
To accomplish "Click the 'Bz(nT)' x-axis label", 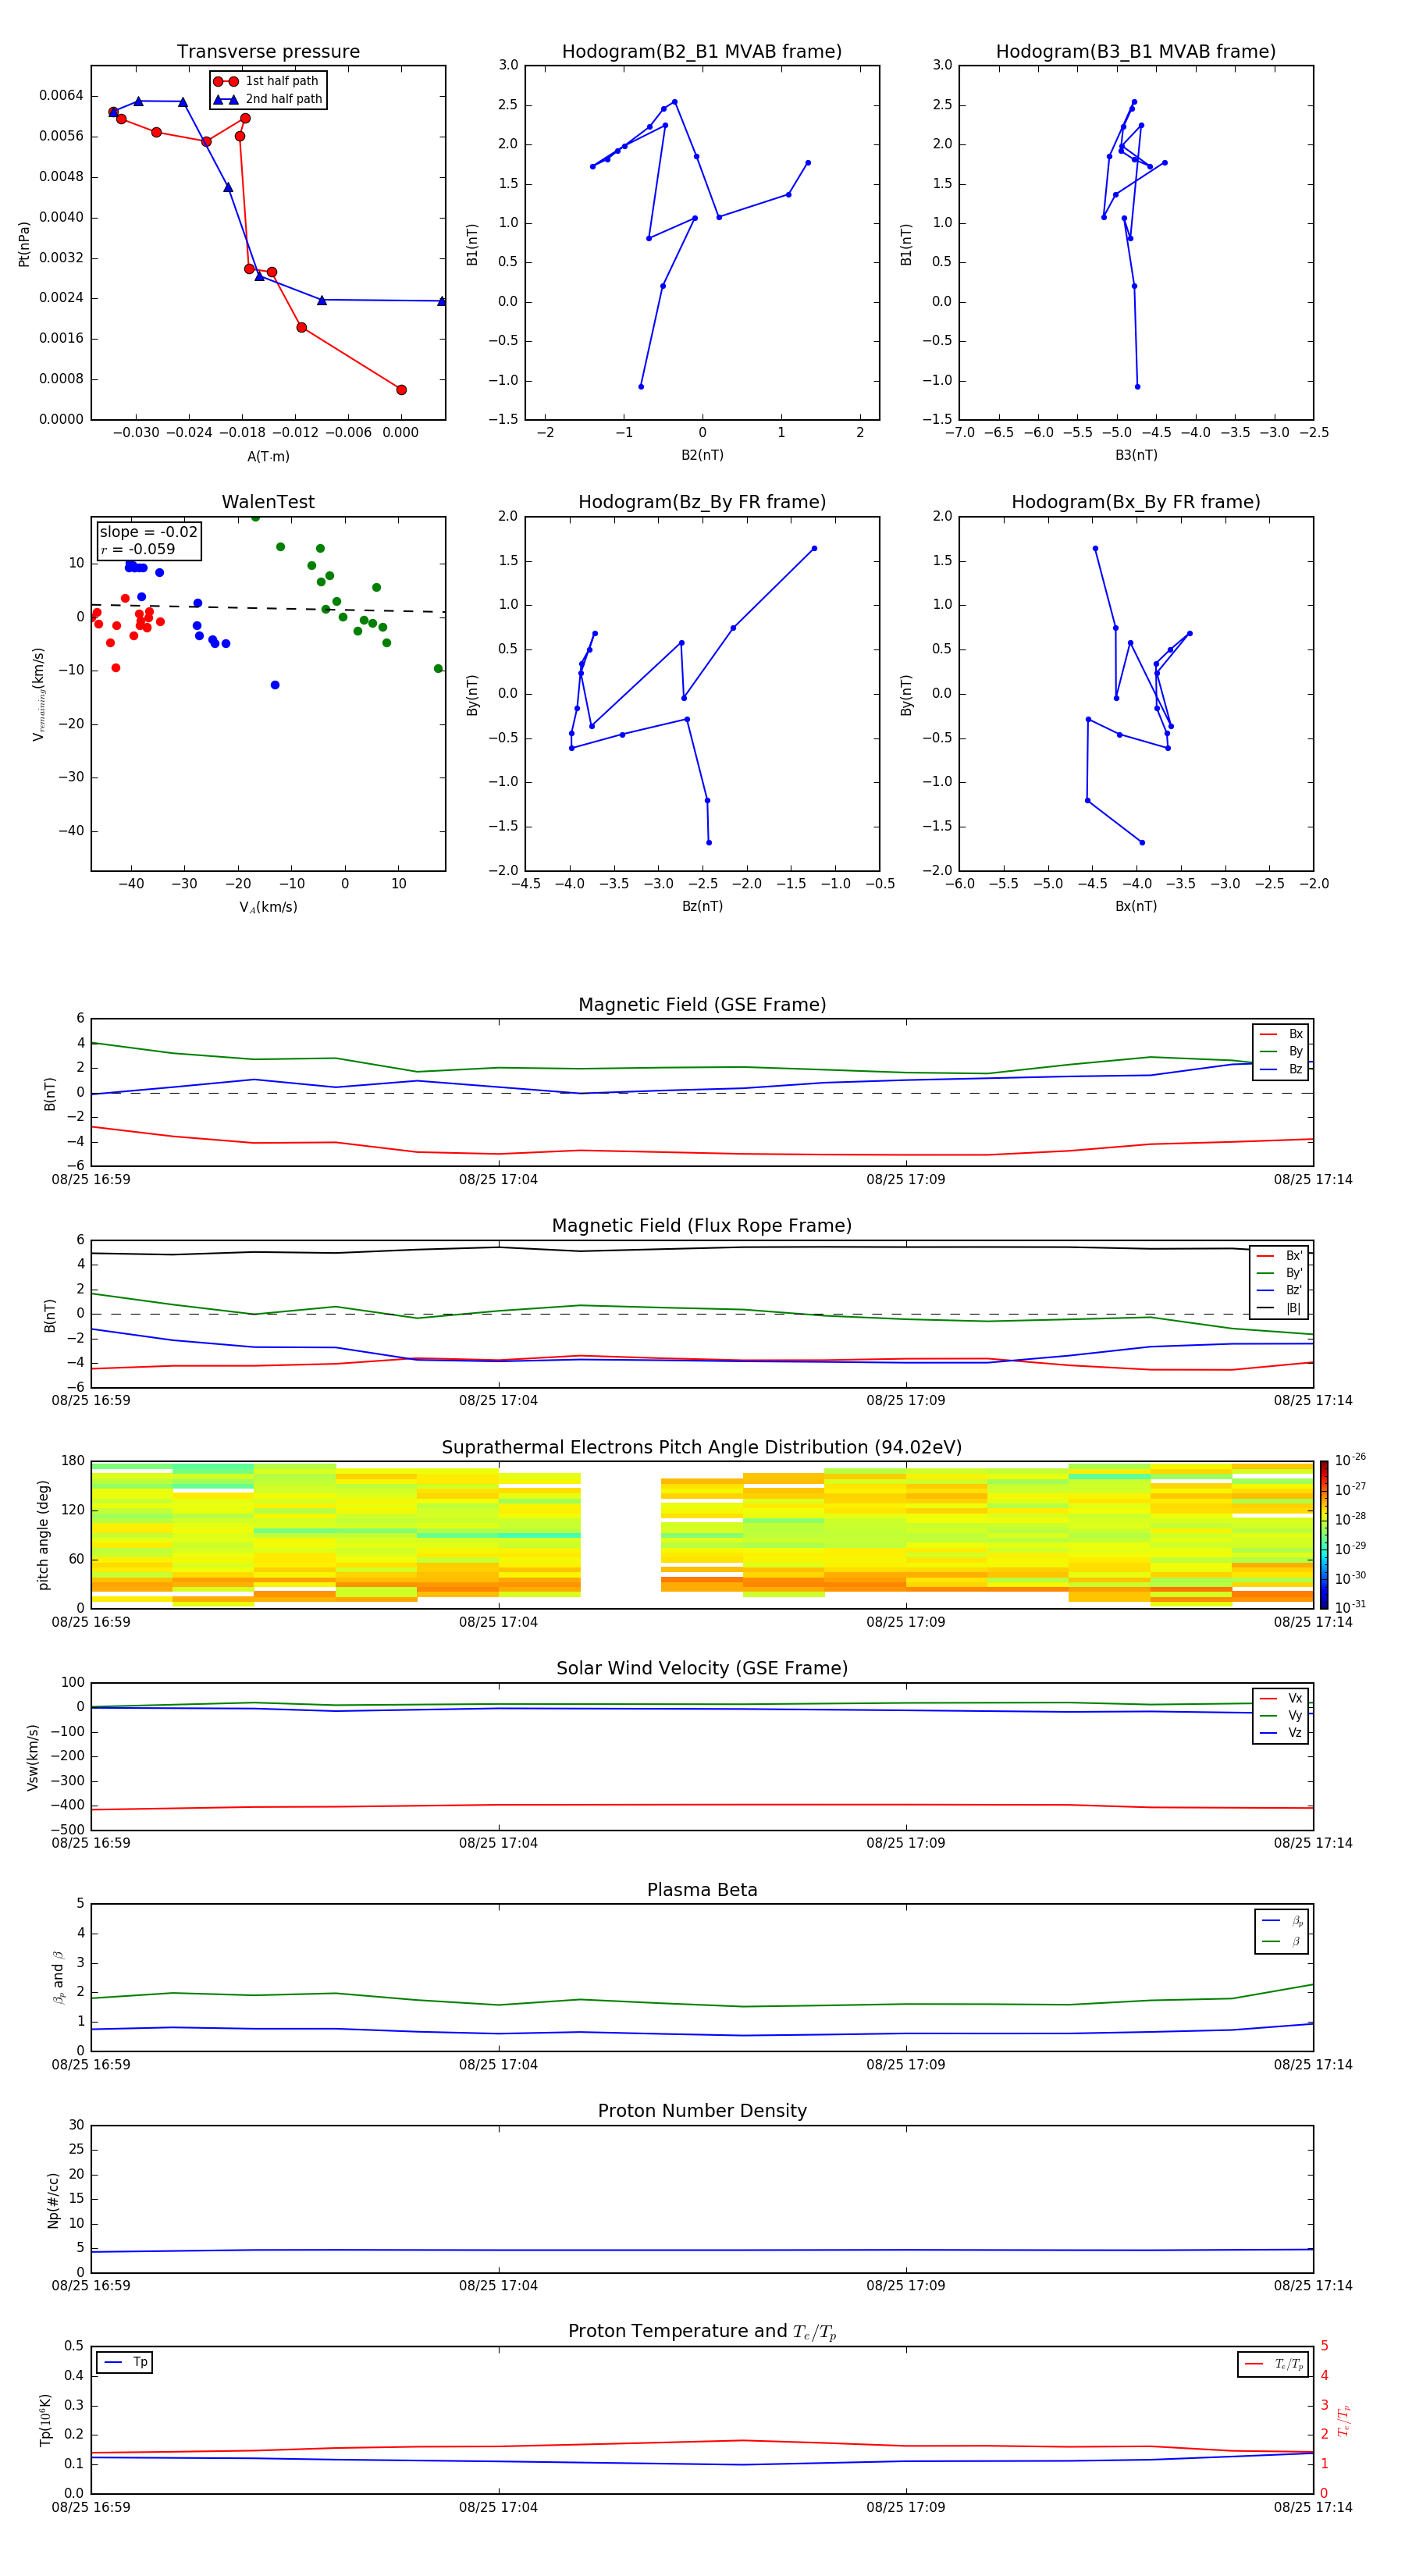I will tap(702, 906).
